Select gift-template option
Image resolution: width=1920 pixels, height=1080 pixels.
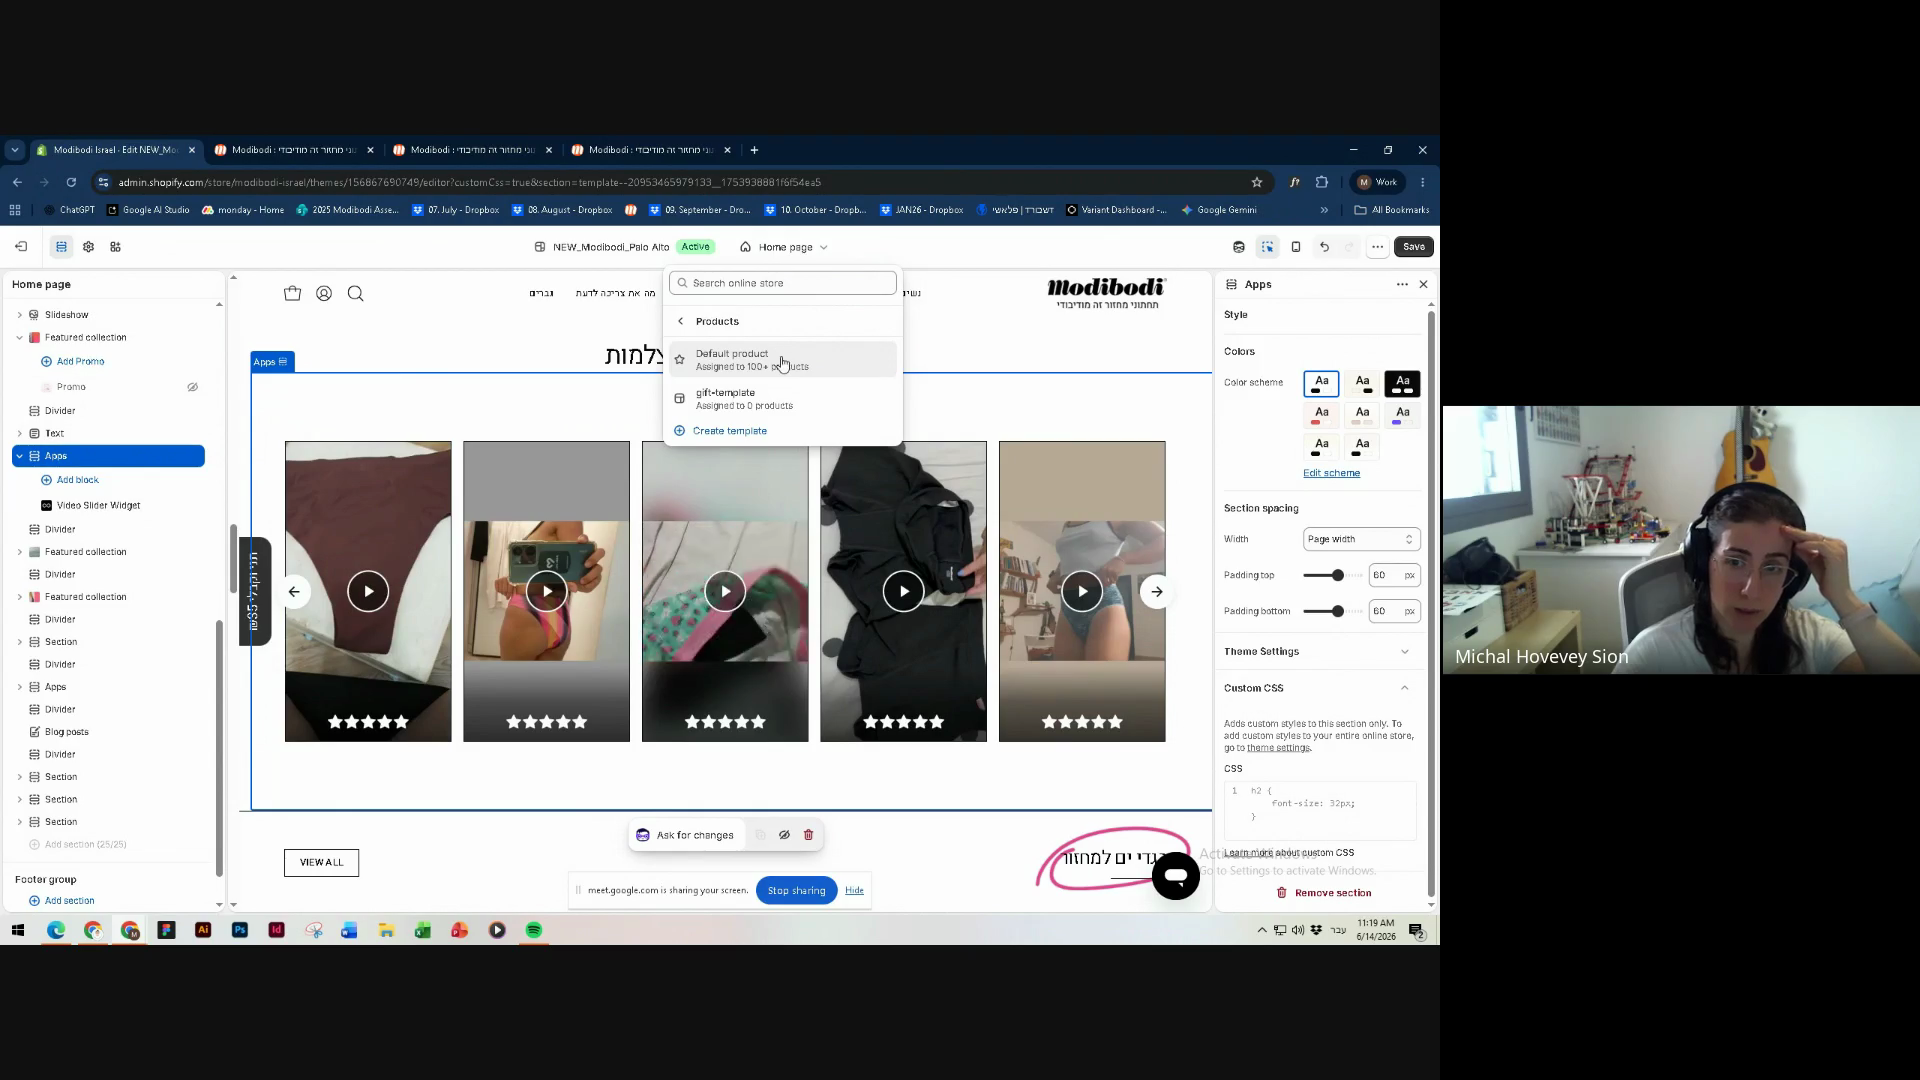coord(783,399)
